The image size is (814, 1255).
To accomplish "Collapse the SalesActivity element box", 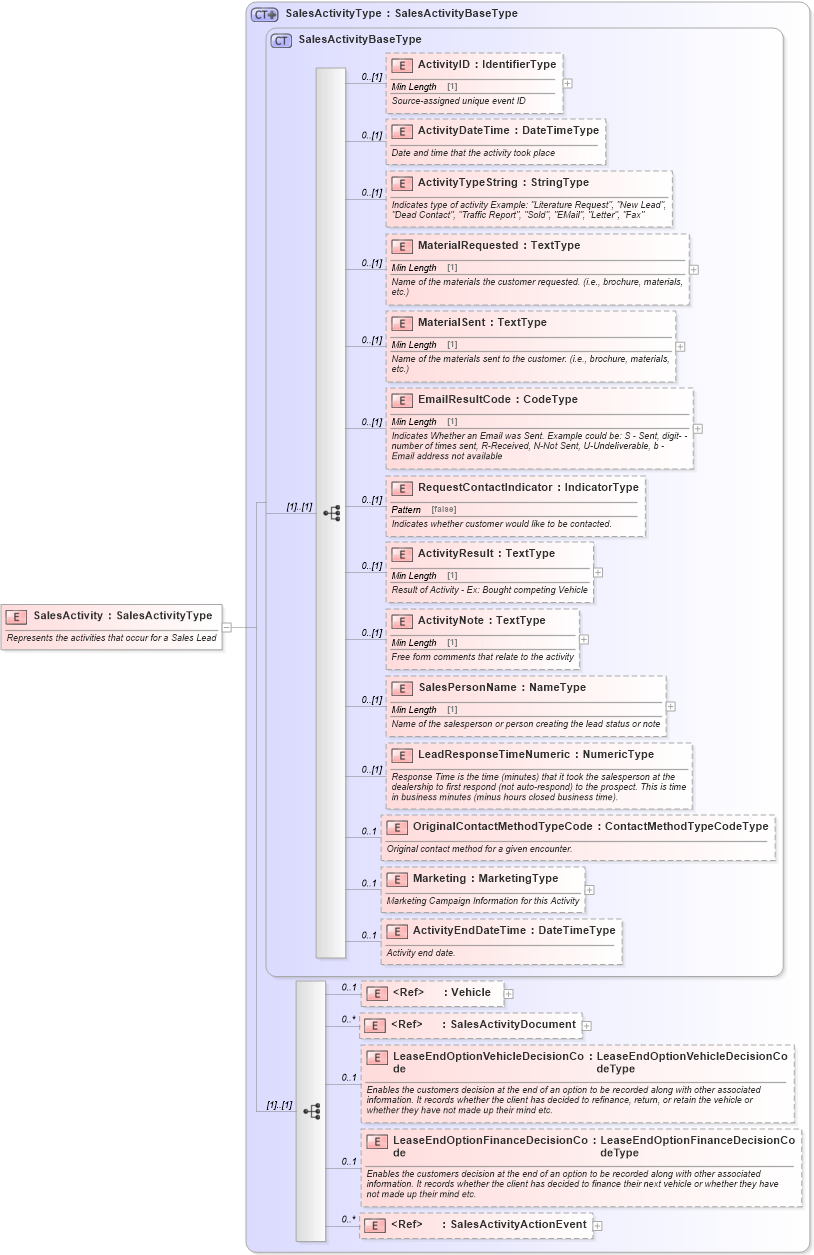I will click(x=227, y=627).
